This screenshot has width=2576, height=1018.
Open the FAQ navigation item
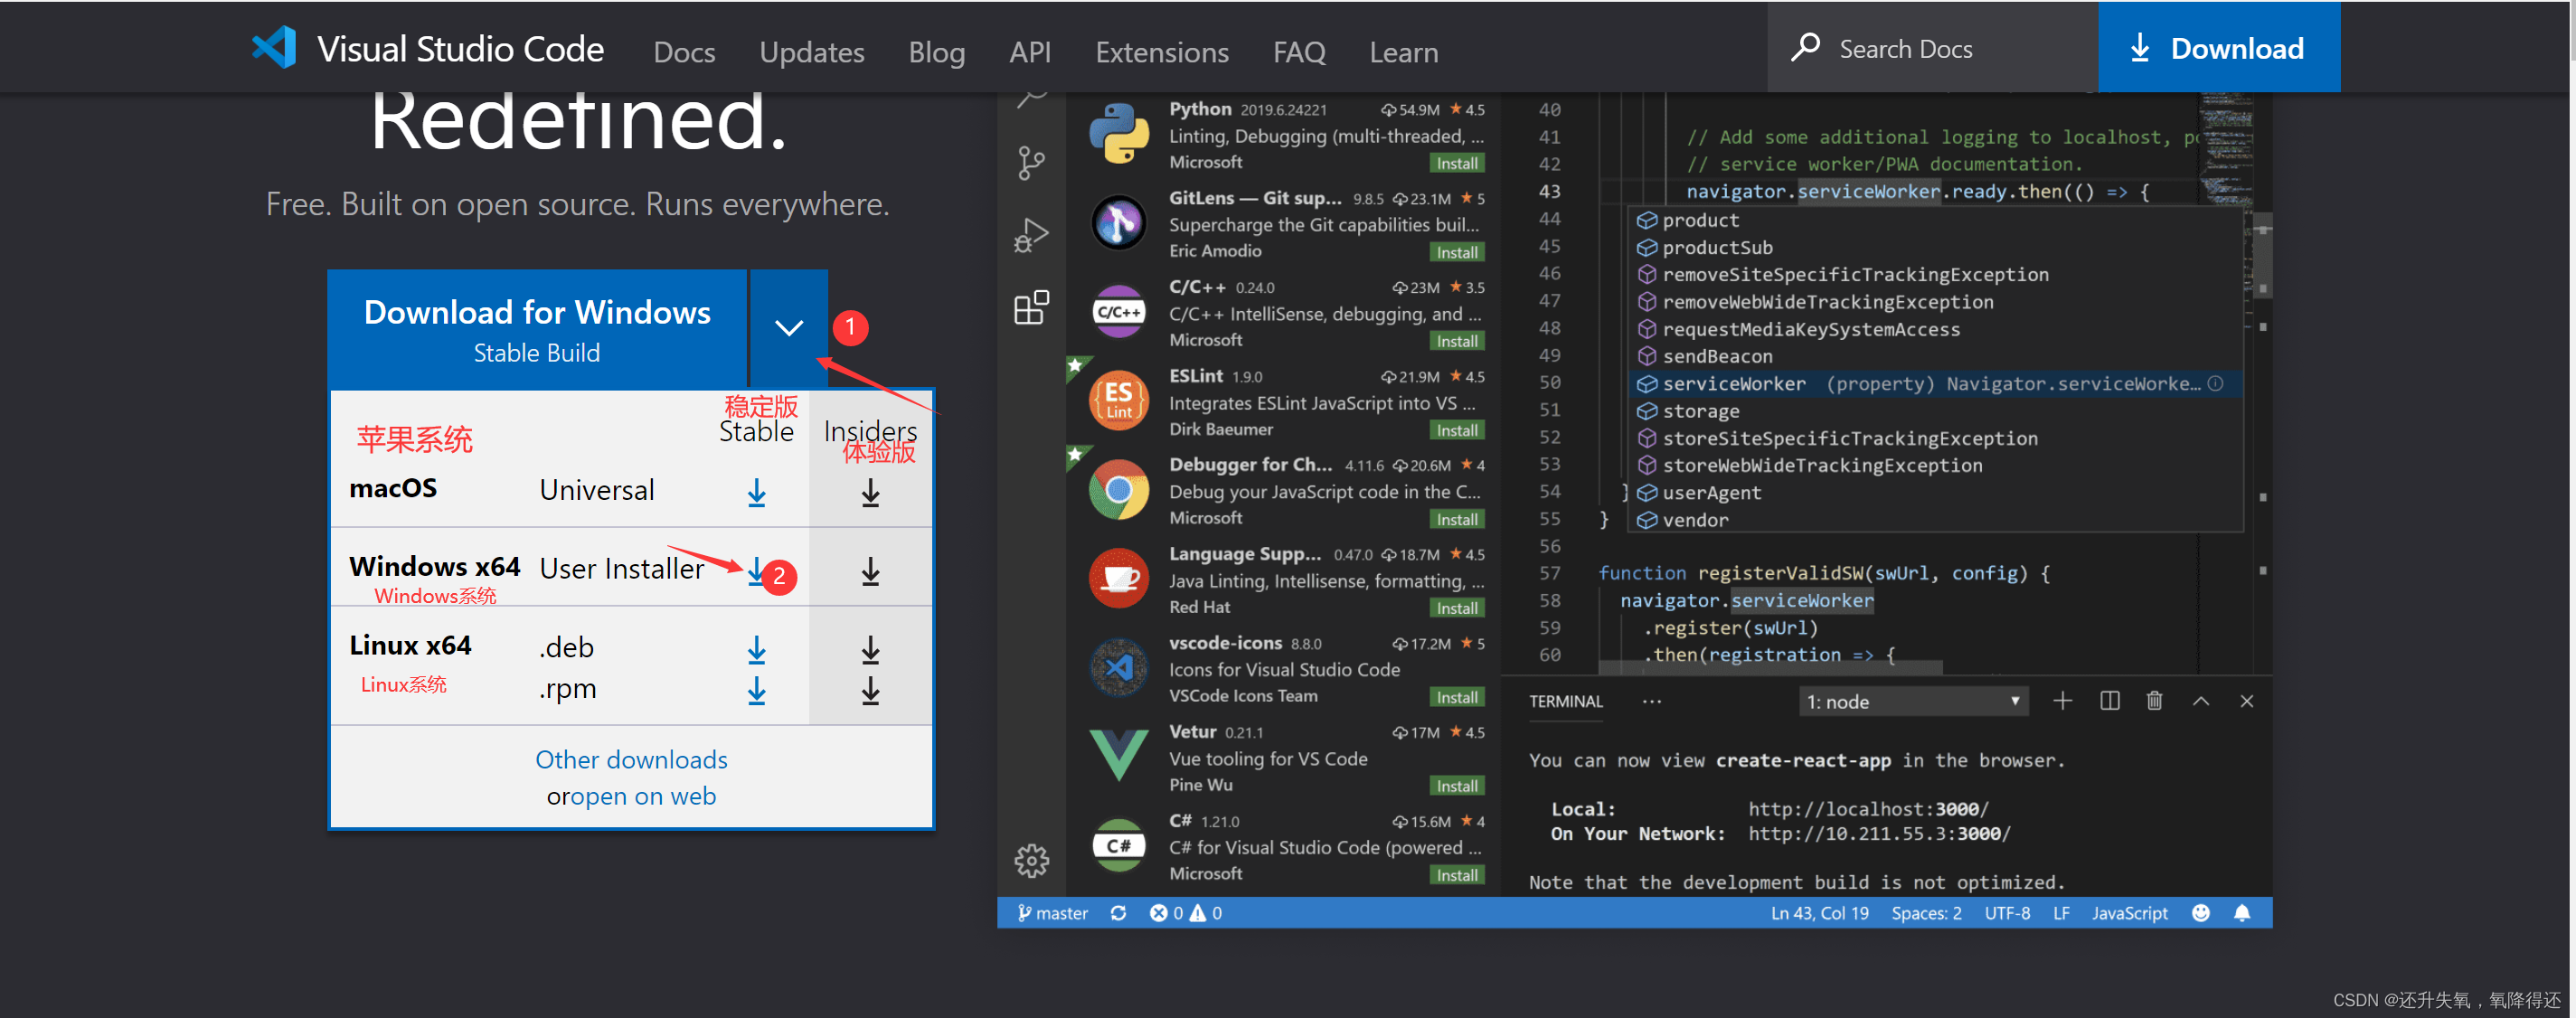pyautogui.click(x=1298, y=52)
